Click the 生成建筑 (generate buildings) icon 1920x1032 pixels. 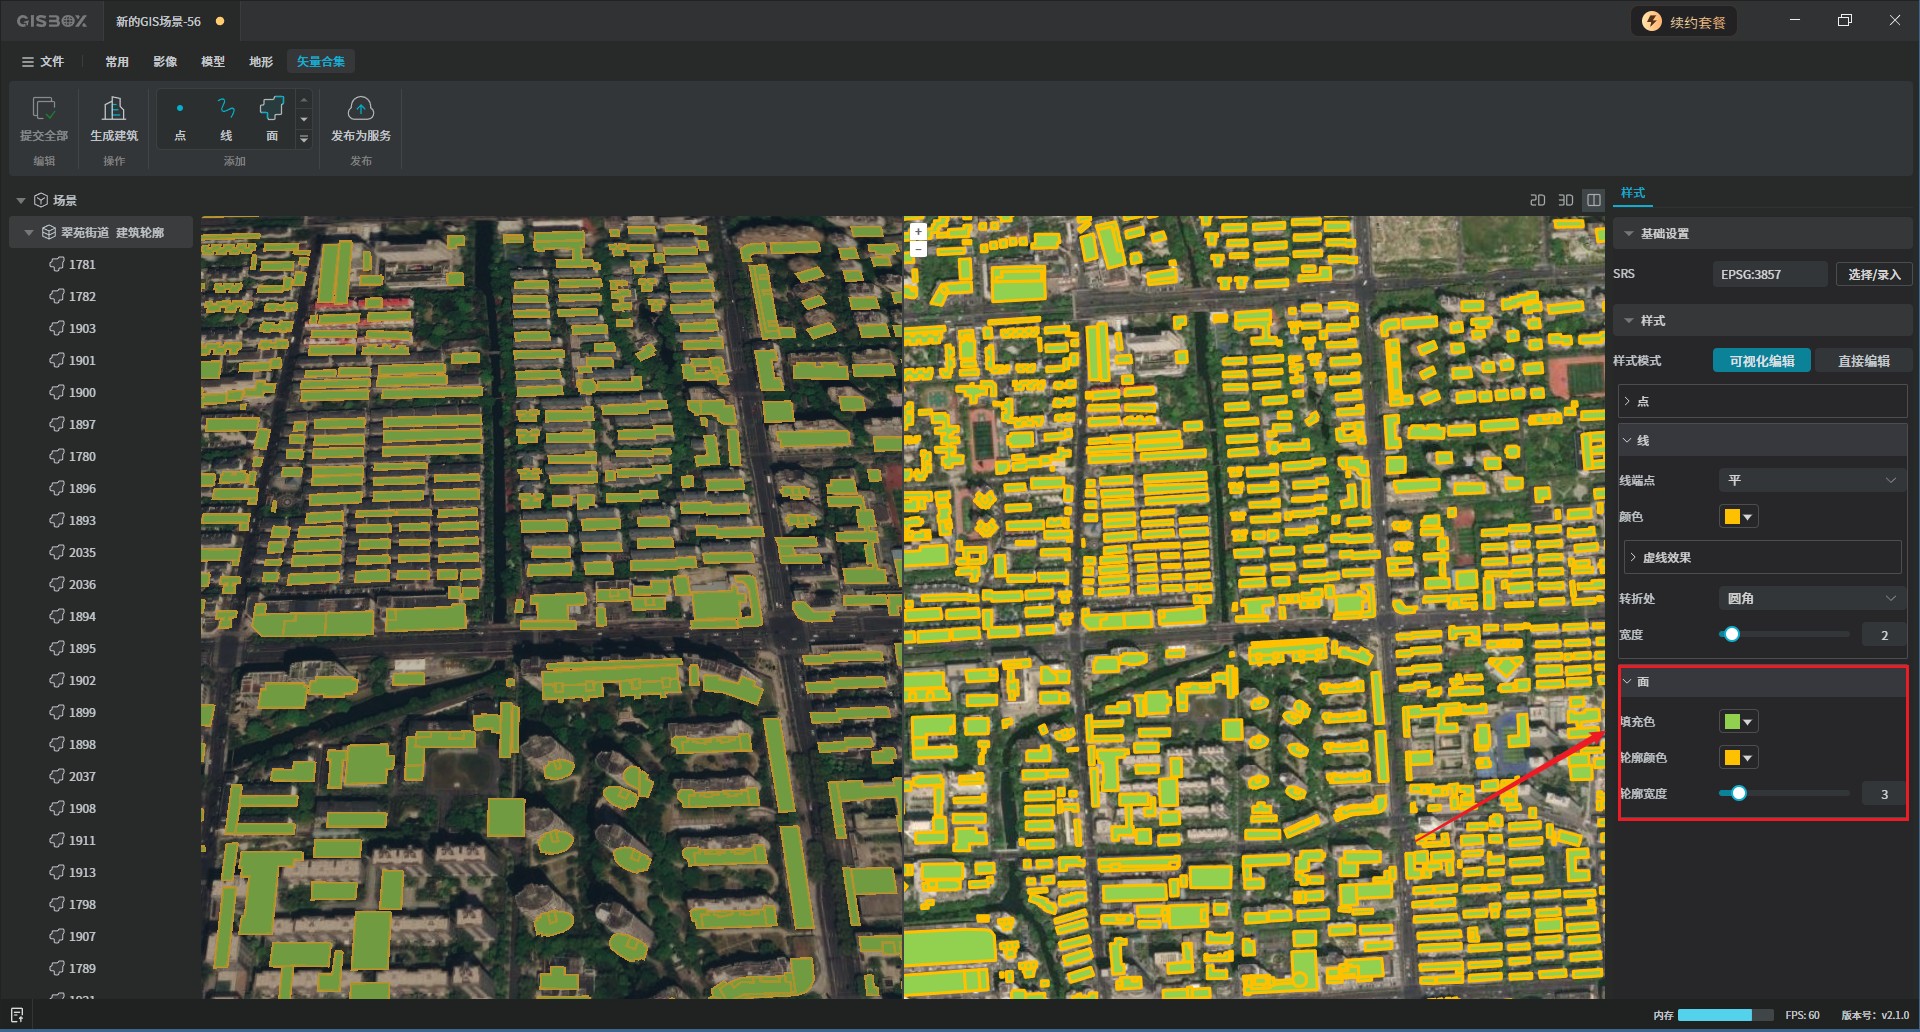(114, 109)
